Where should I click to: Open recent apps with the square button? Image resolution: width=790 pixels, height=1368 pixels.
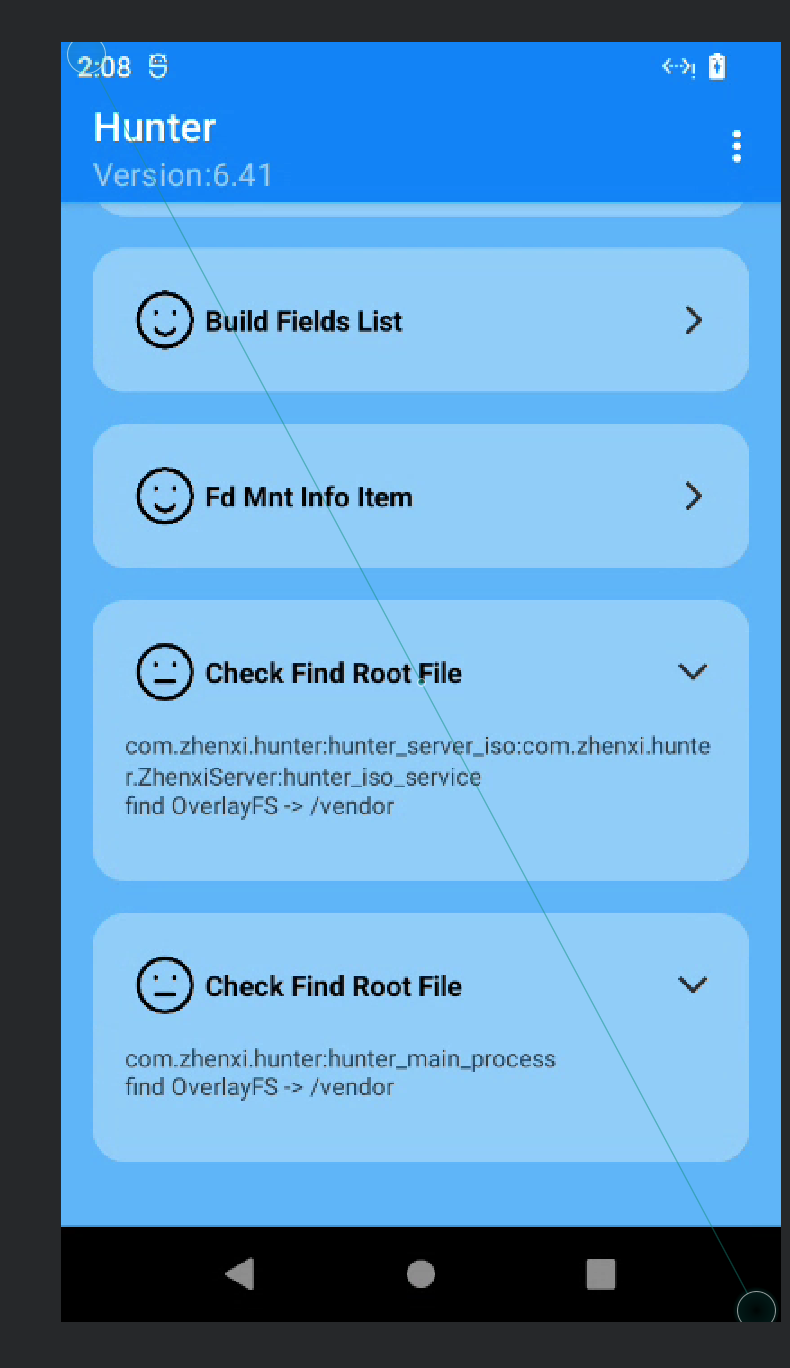click(600, 1273)
